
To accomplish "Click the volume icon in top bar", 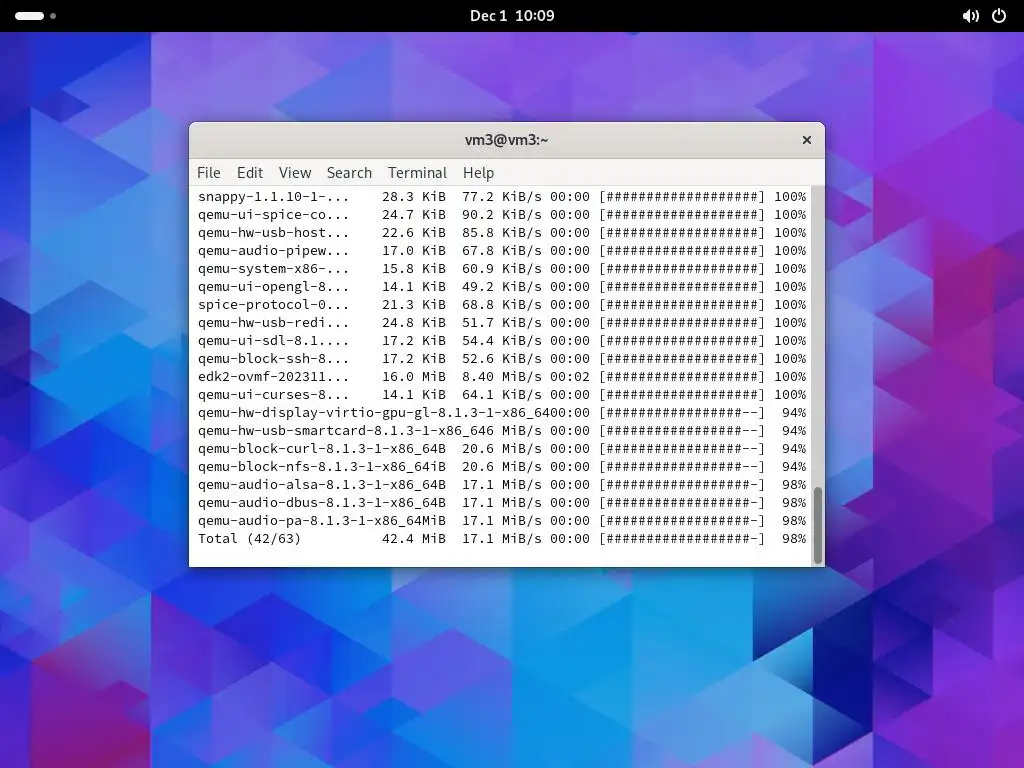I will (x=970, y=16).
